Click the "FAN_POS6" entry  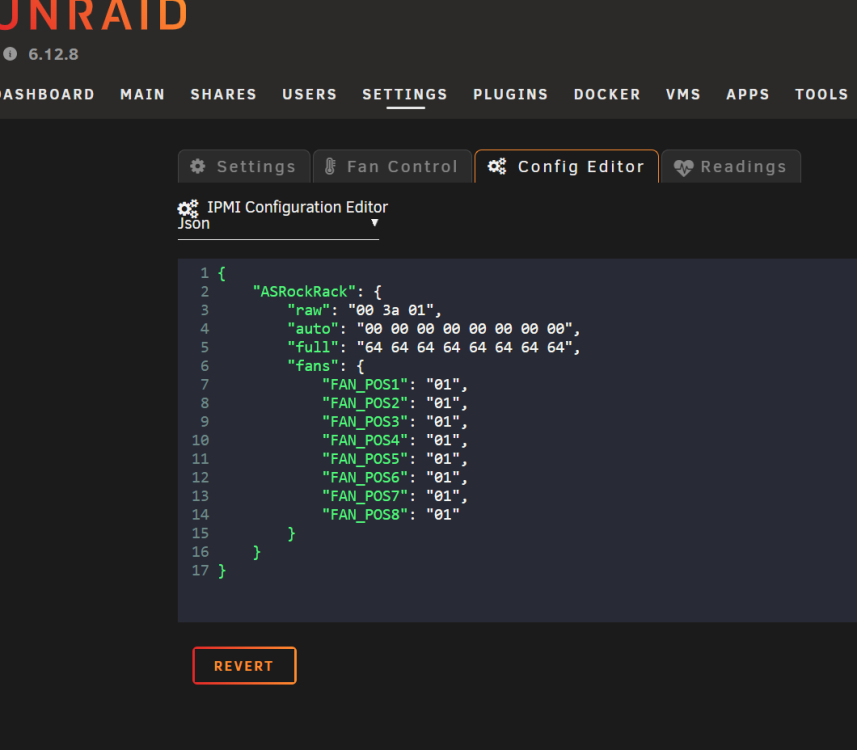[x=365, y=477]
